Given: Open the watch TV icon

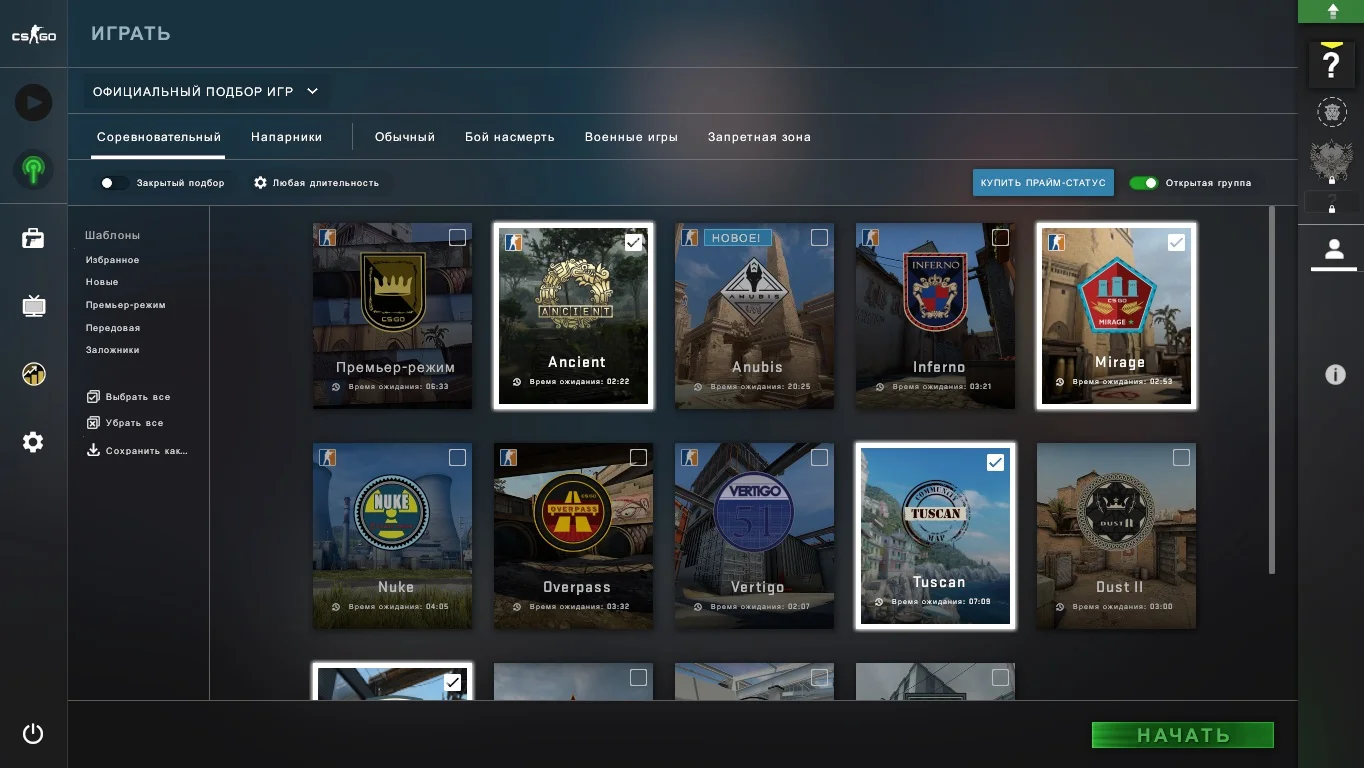Looking at the screenshot, I should [33, 306].
